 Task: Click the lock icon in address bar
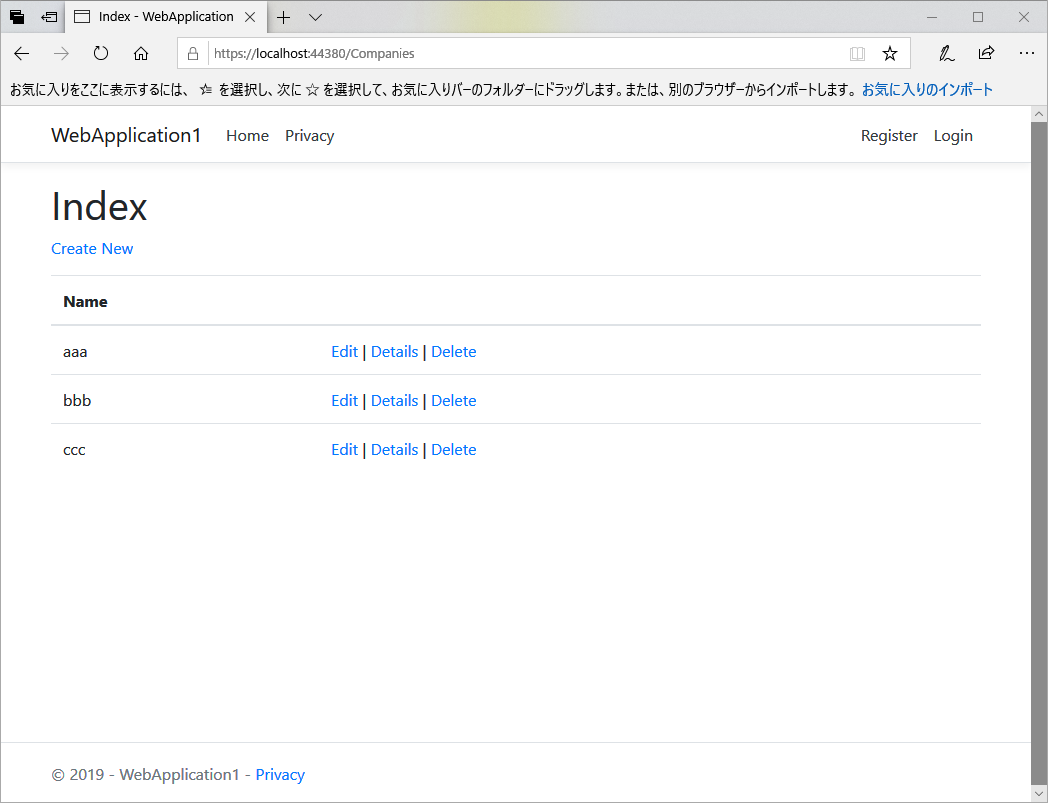point(193,53)
